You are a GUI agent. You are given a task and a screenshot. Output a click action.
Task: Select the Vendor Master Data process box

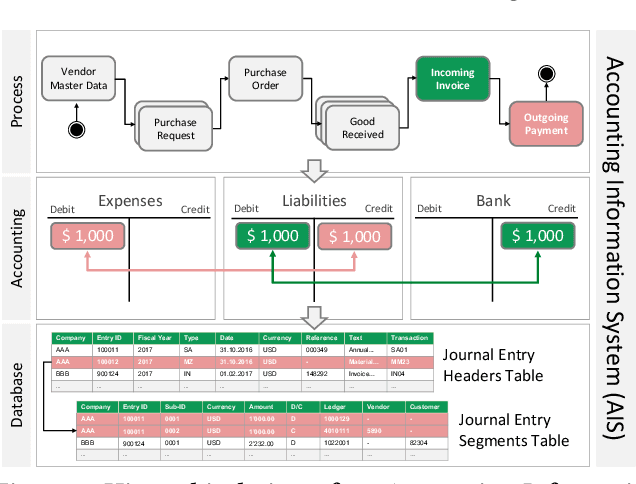point(79,80)
